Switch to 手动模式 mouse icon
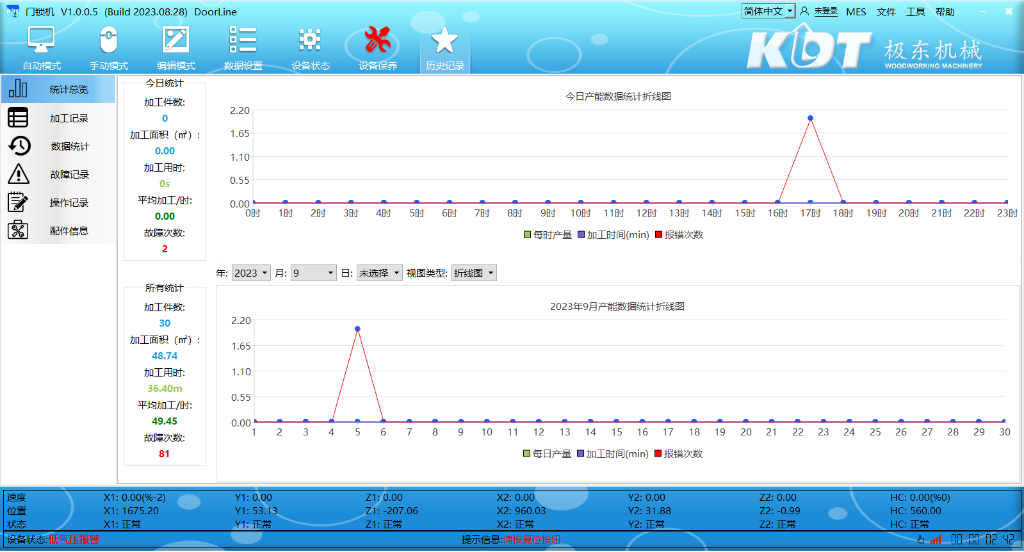Image resolution: width=1024 pixels, height=552 pixels. coord(109,47)
